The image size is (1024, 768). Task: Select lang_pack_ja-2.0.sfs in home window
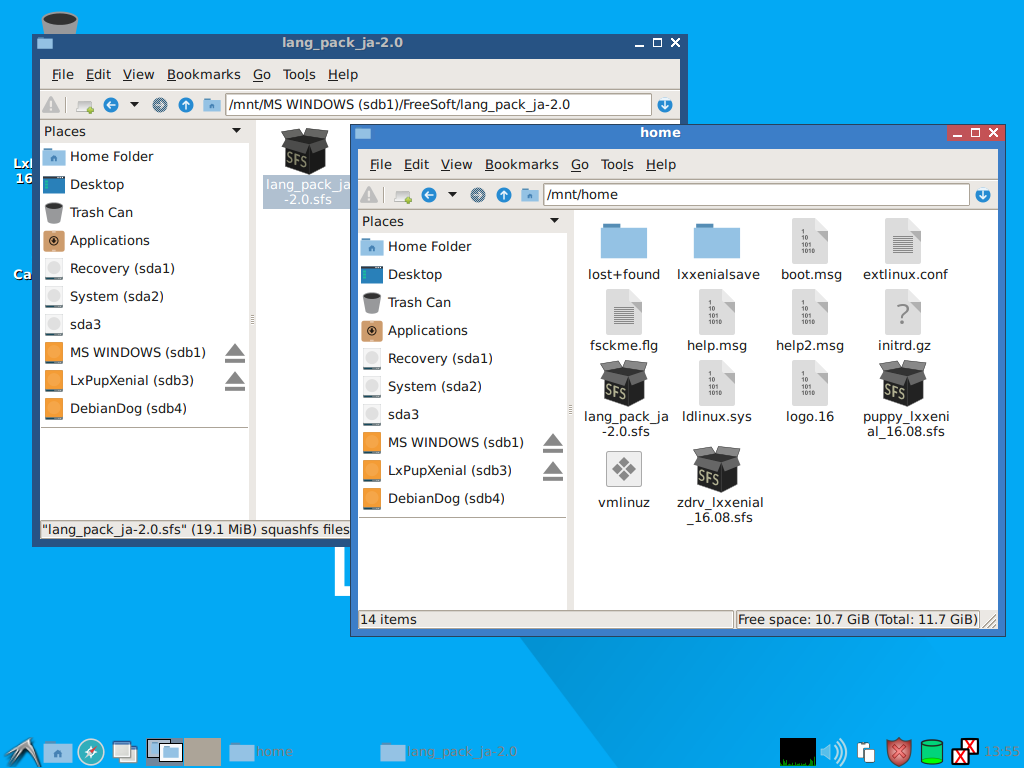pyautogui.click(x=626, y=400)
